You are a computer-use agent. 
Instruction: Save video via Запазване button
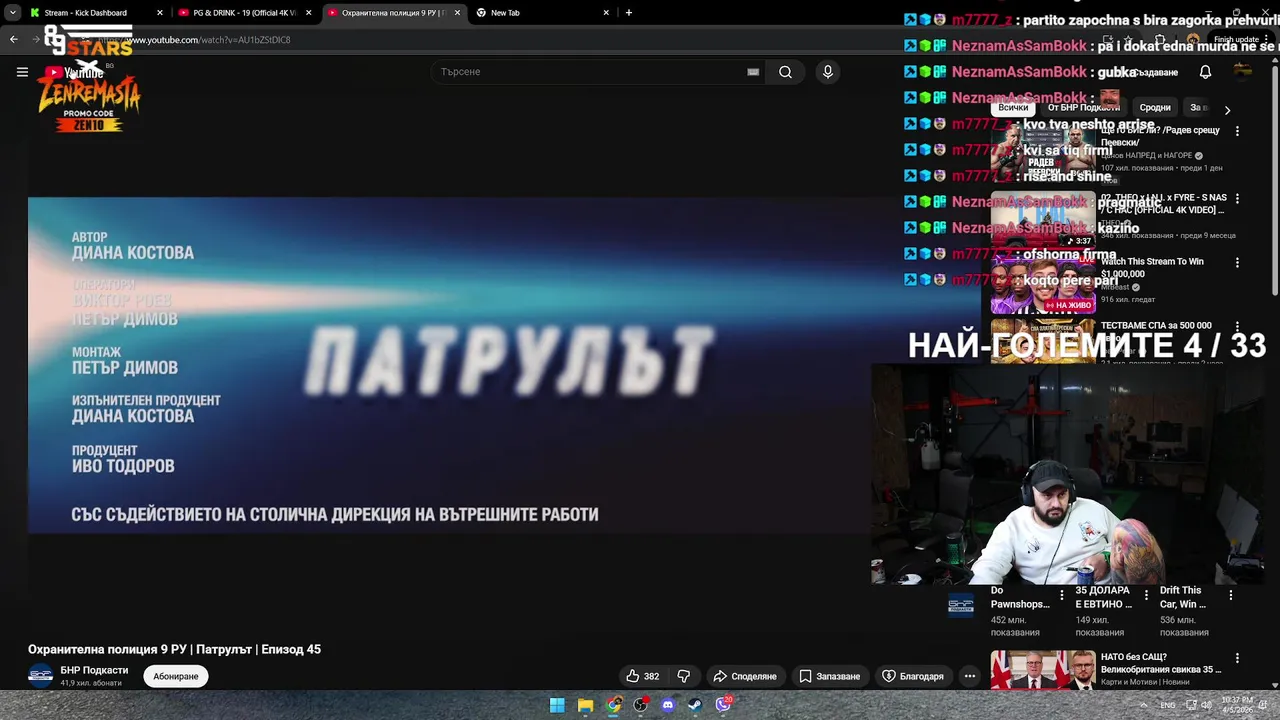[829, 676]
